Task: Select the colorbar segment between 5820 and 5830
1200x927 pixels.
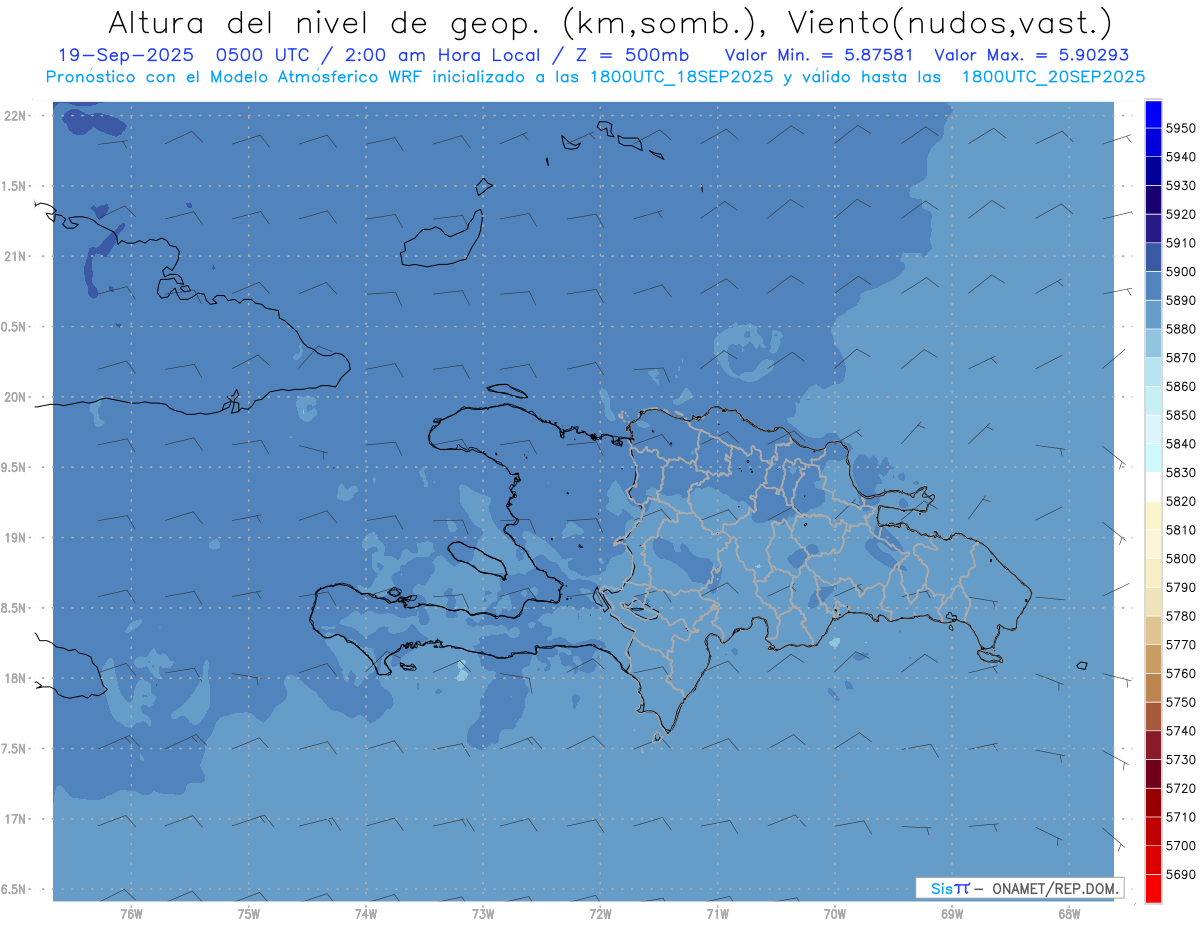Action: coord(1153,486)
